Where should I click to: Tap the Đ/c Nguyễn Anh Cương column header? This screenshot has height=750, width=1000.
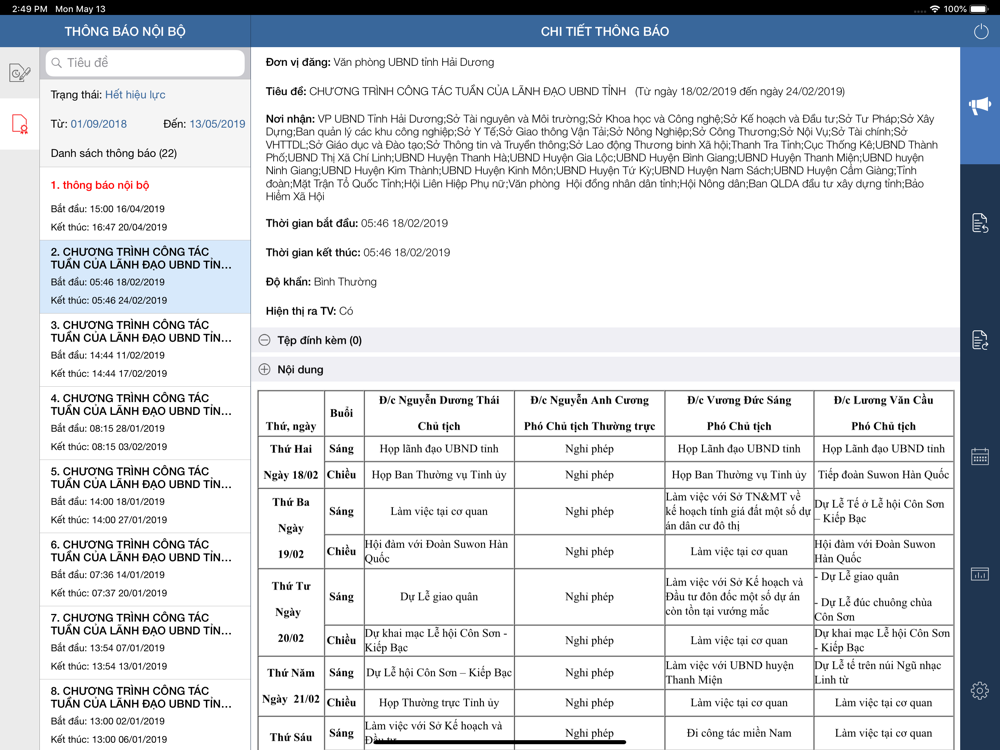click(589, 413)
